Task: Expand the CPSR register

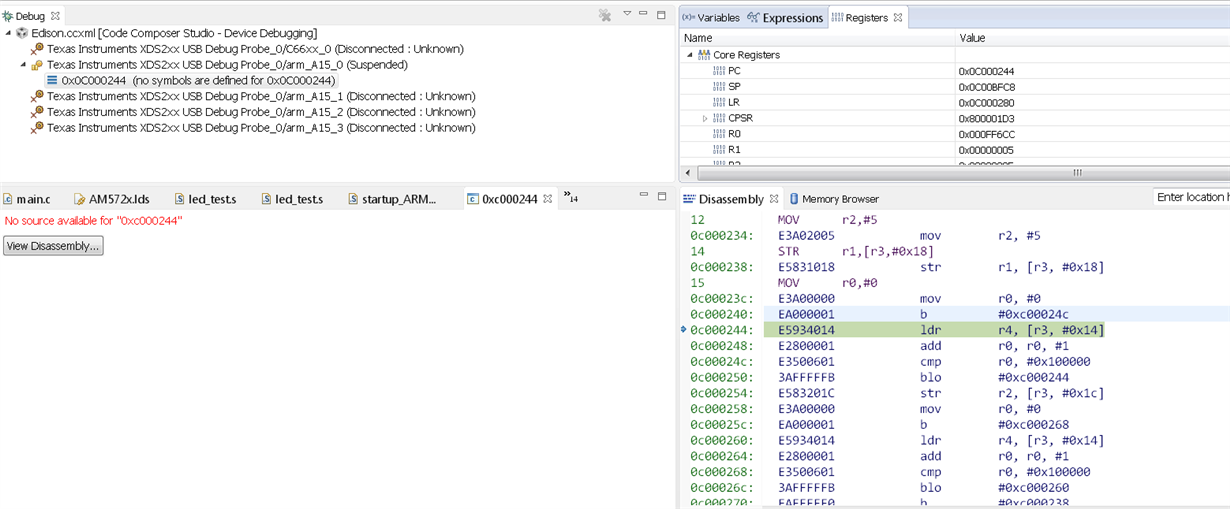Action: click(x=705, y=119)
